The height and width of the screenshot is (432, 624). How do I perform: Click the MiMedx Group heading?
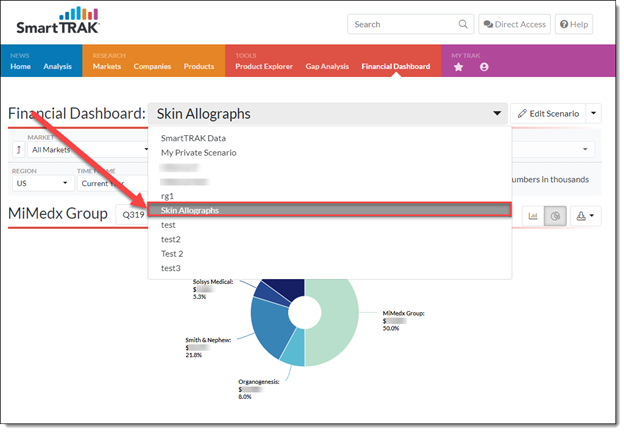coord(58,214)
